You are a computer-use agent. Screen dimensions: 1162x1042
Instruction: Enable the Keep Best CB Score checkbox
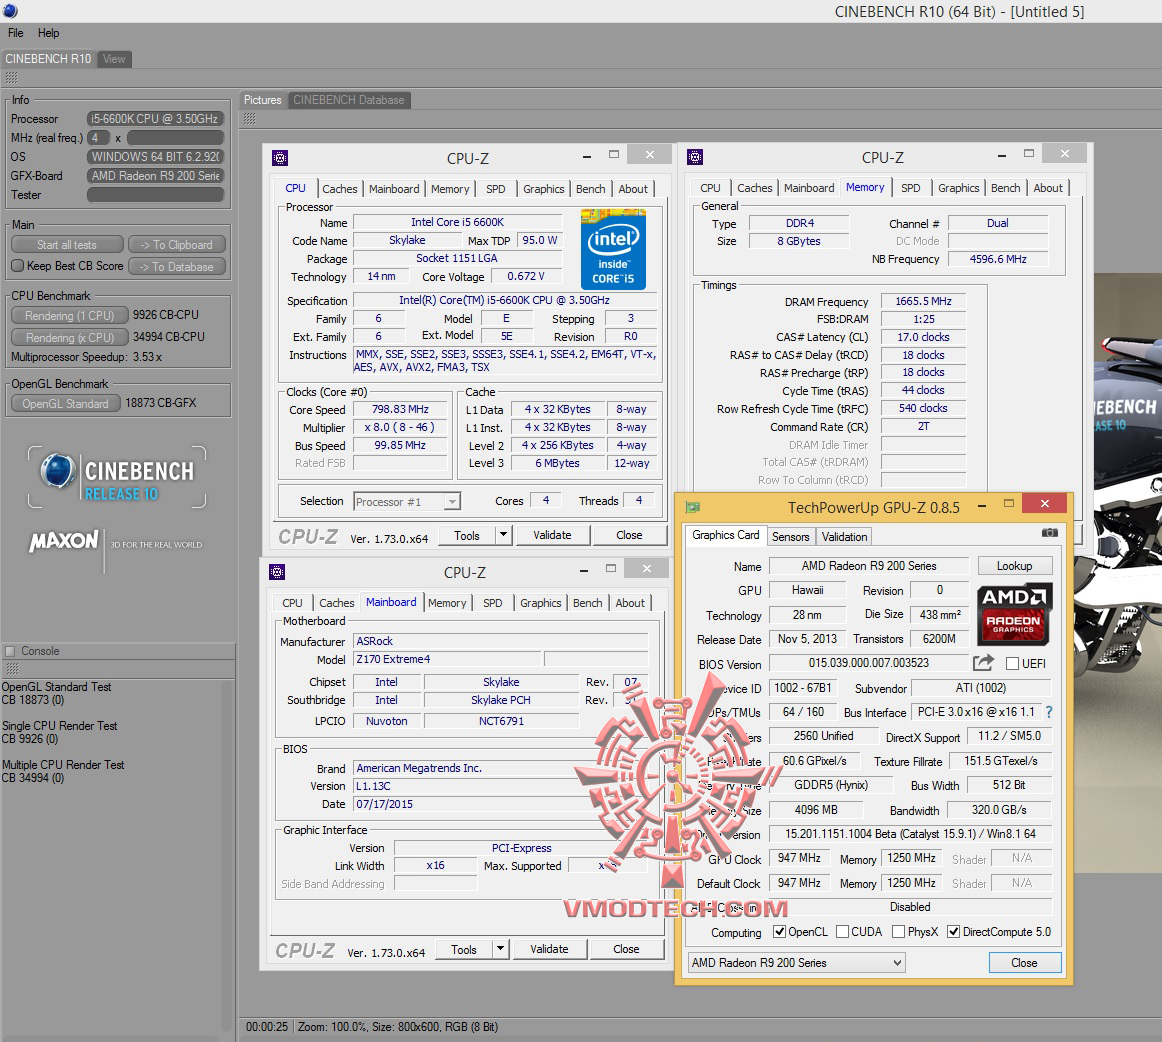(x=17, y=266)
